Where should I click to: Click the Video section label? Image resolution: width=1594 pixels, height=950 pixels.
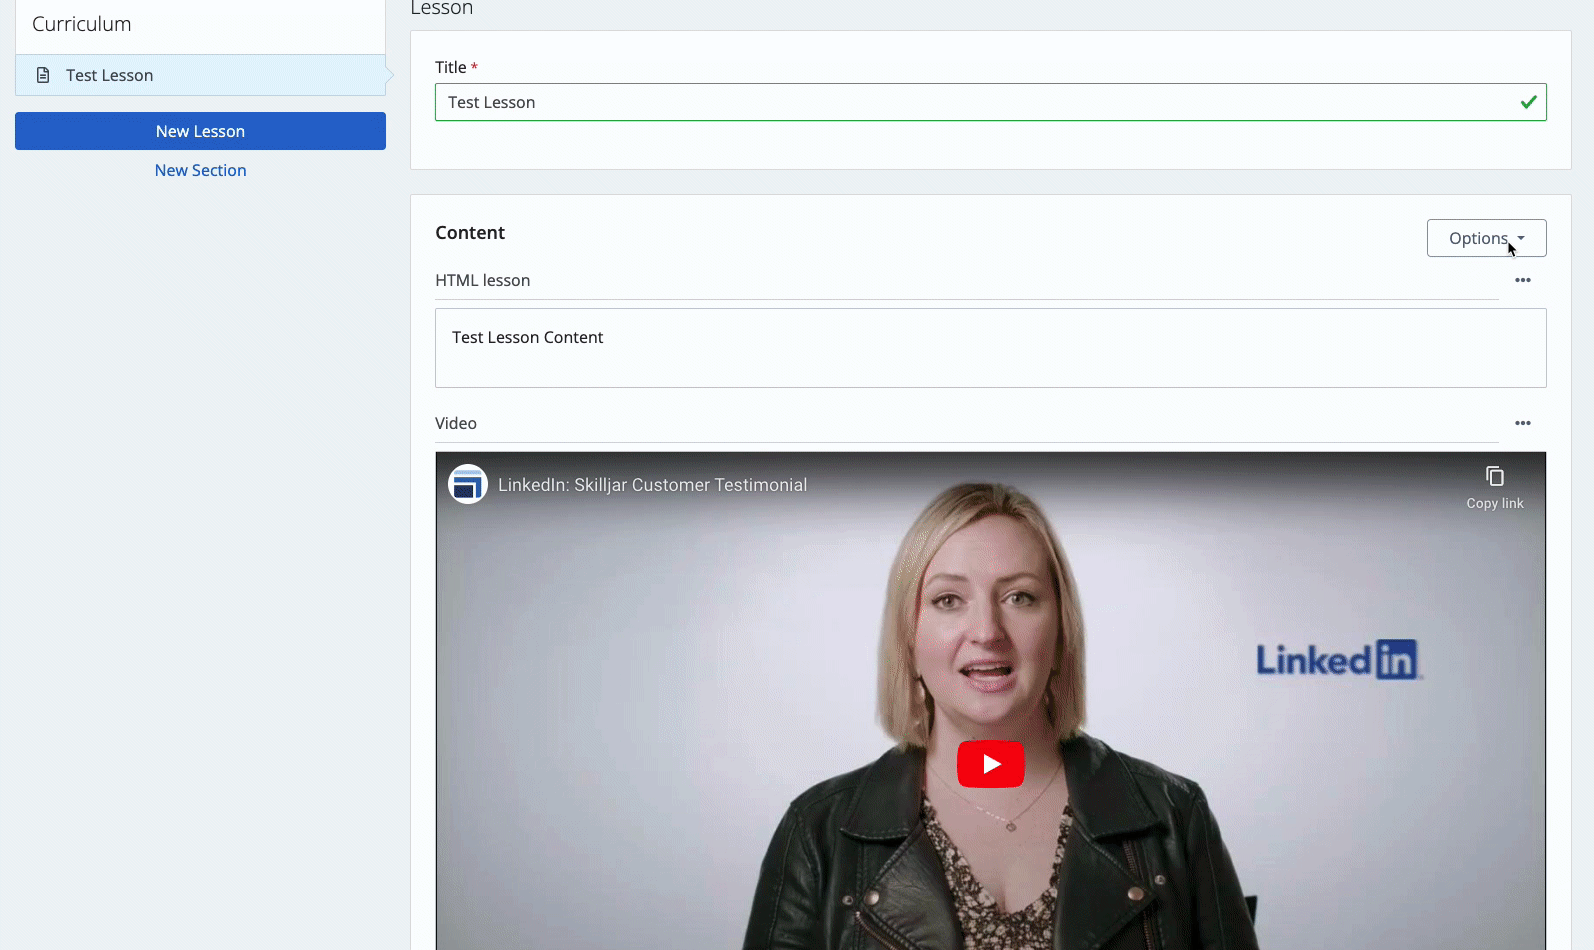pyautogui.click(x=456, y=423)
